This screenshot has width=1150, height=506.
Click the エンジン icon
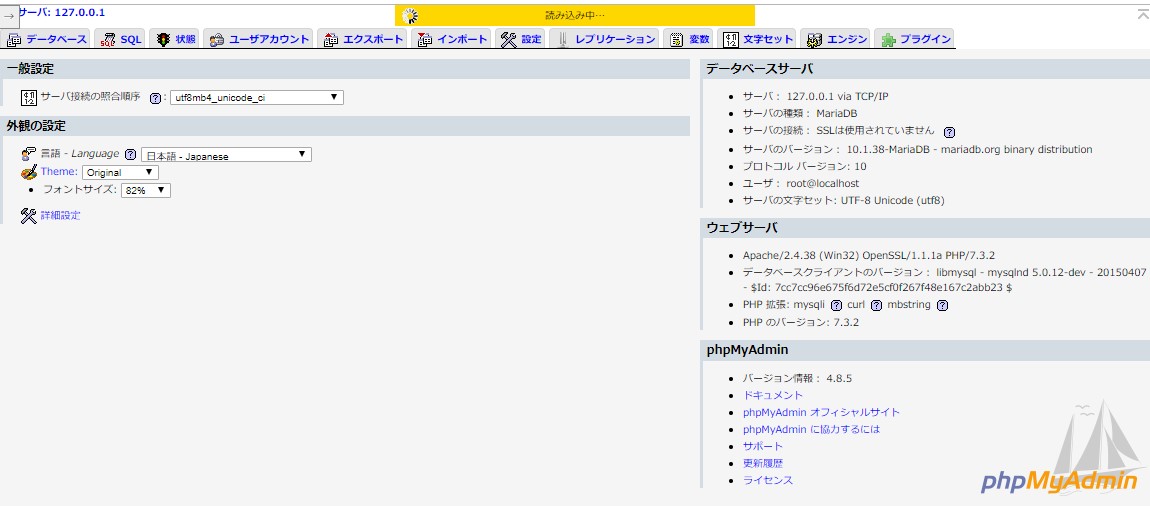(x=815, y=40)
